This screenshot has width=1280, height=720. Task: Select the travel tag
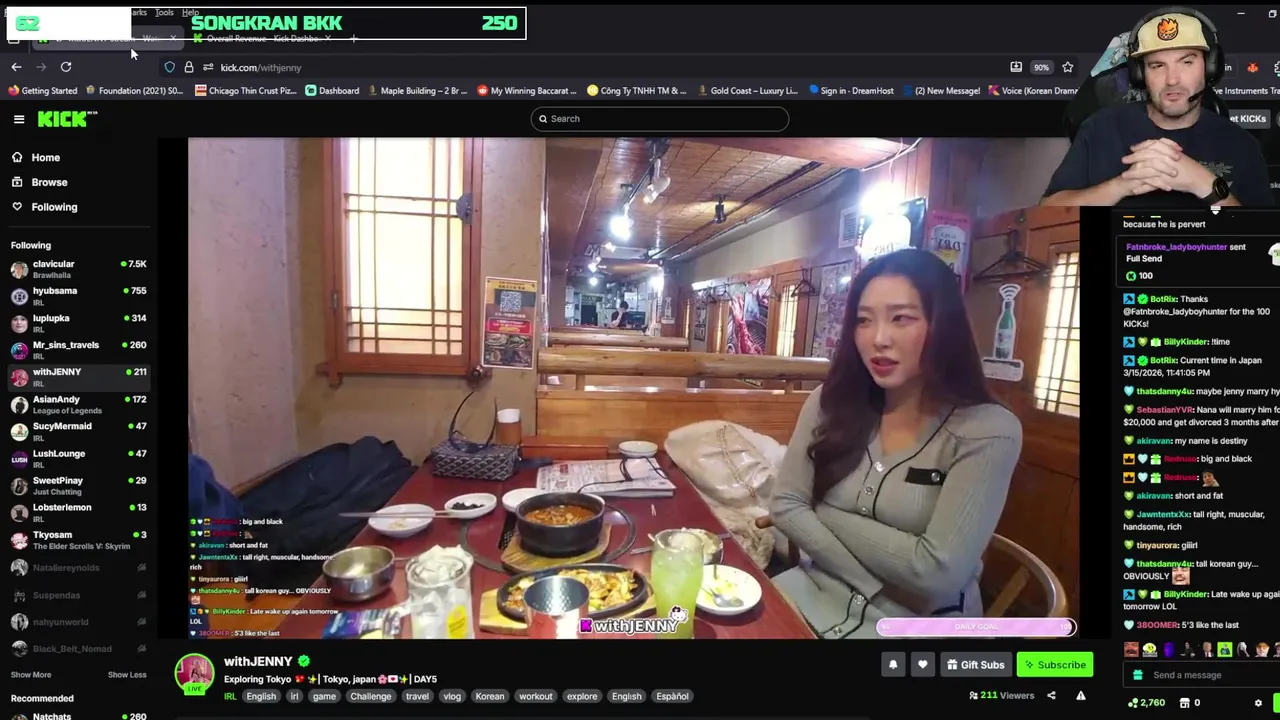pos(417,697)
